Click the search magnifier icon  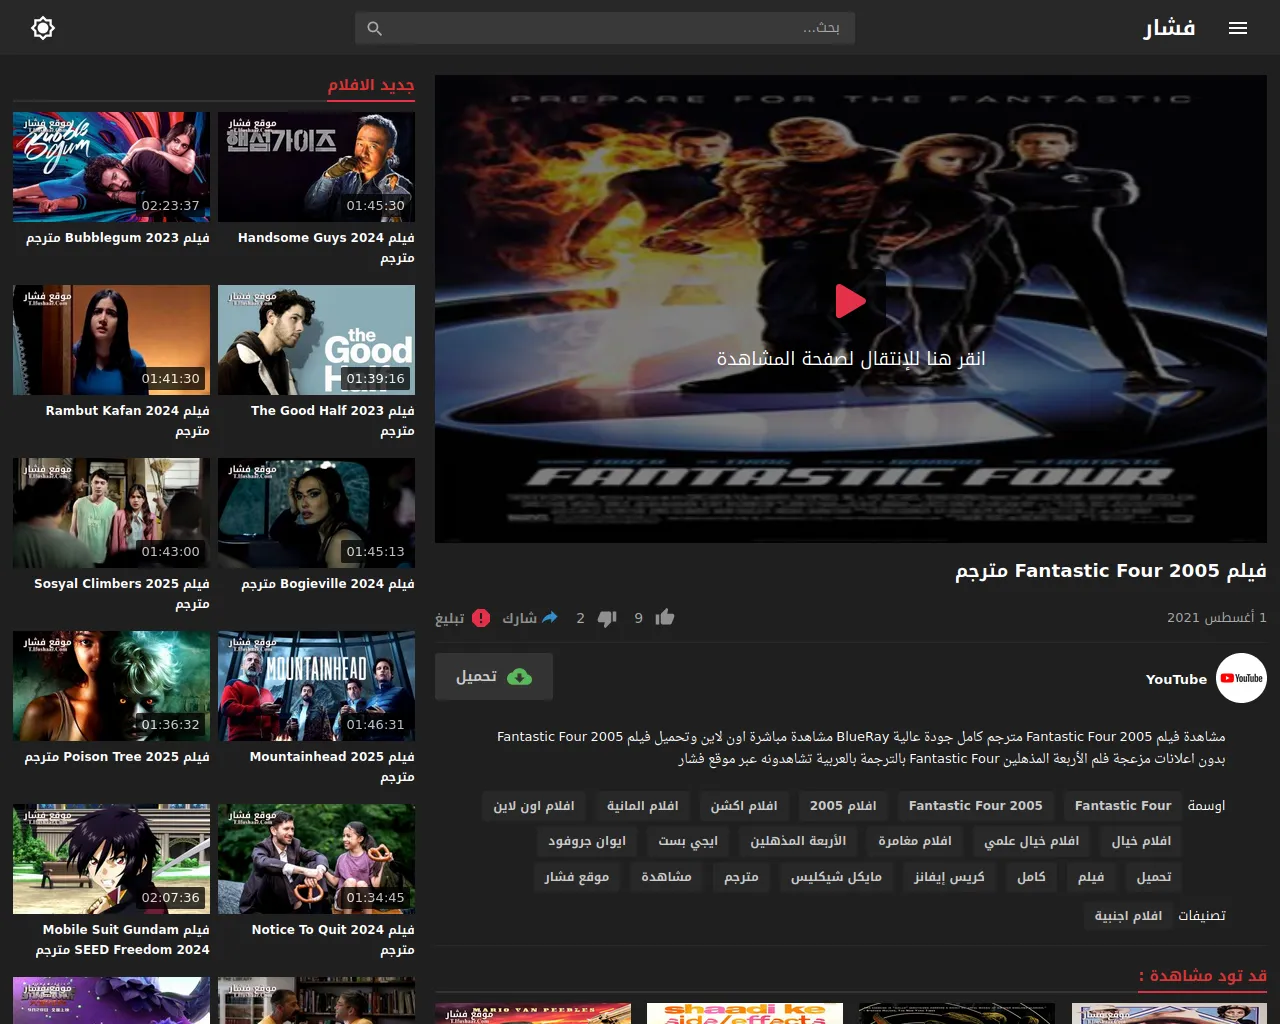tap(375, 29)
